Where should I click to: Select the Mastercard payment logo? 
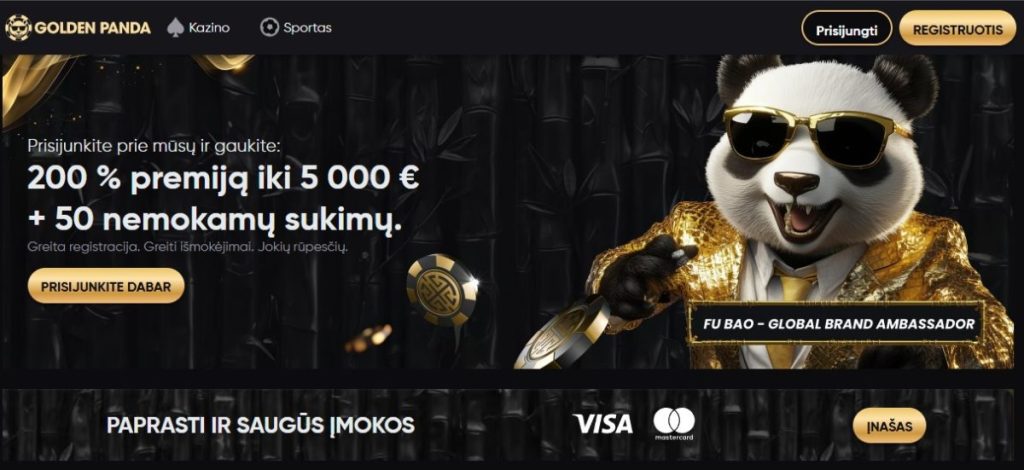coord(674,424)
